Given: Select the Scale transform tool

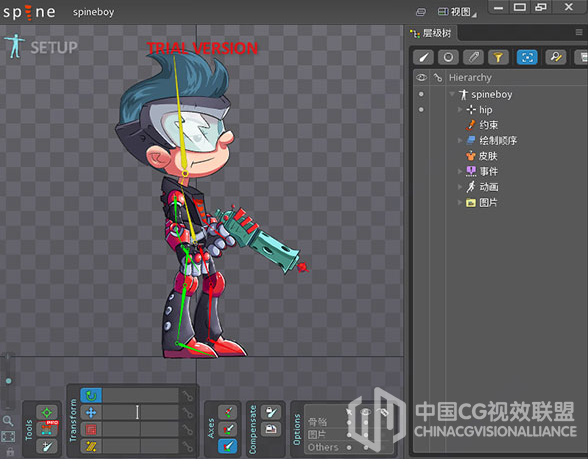Looking at the screenshot, I should [x=91, y=429].
